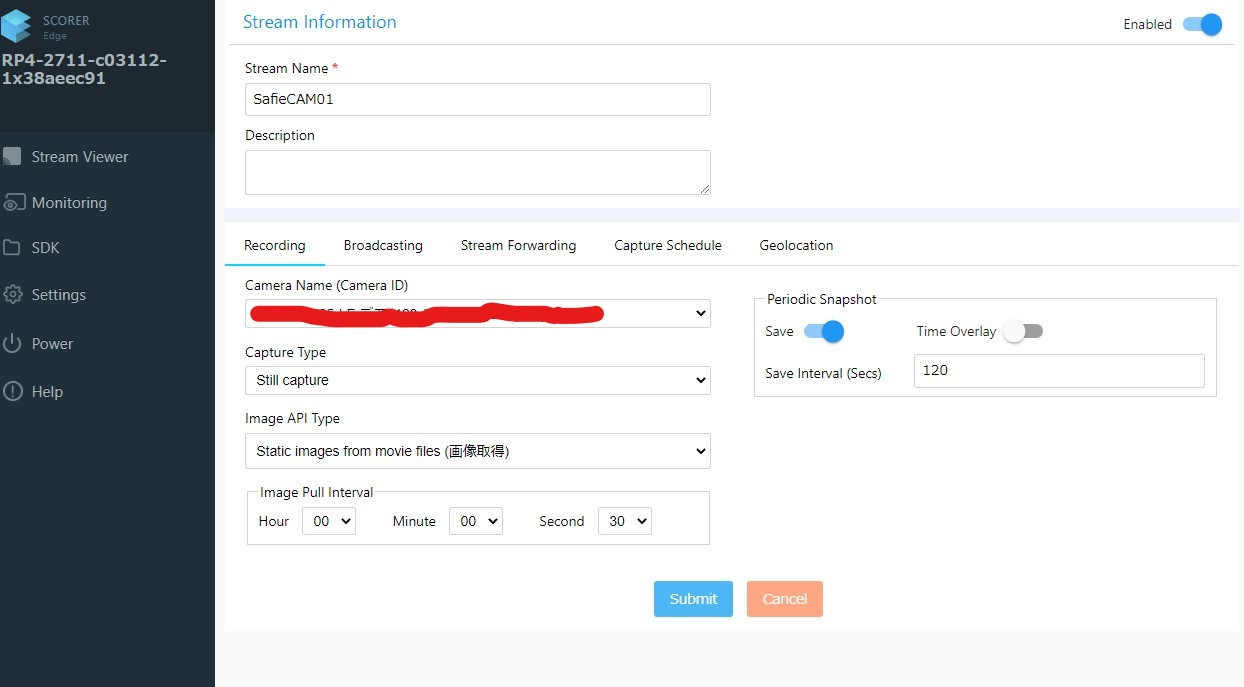Enable the Time Overlay toggle
This screenshot has height=687, width=1244.
(1024, 331)
